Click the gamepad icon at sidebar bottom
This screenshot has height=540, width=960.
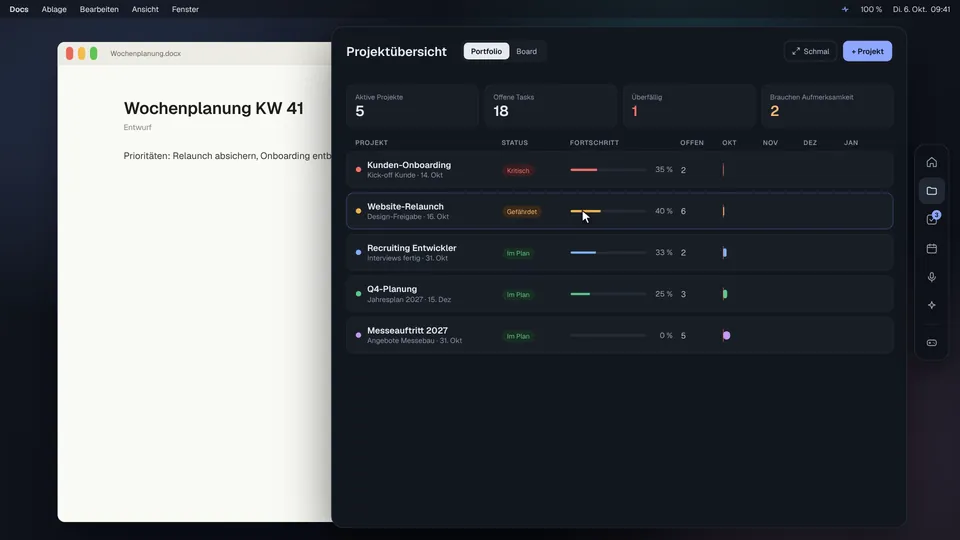click(931, 343)
